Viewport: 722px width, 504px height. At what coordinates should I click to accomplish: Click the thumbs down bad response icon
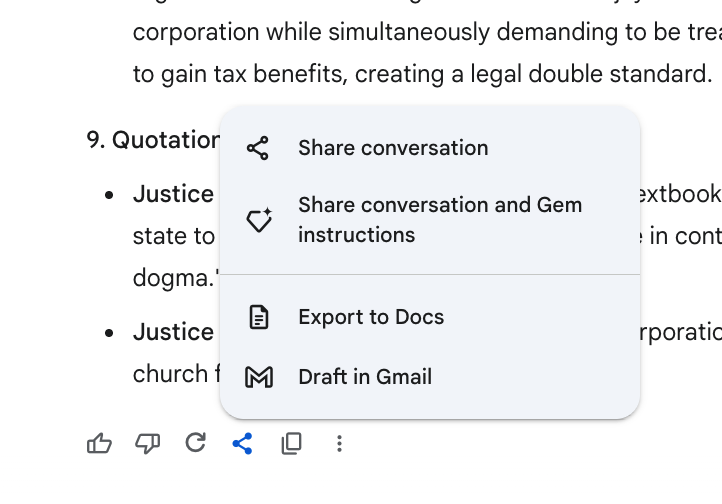(147, 444)
